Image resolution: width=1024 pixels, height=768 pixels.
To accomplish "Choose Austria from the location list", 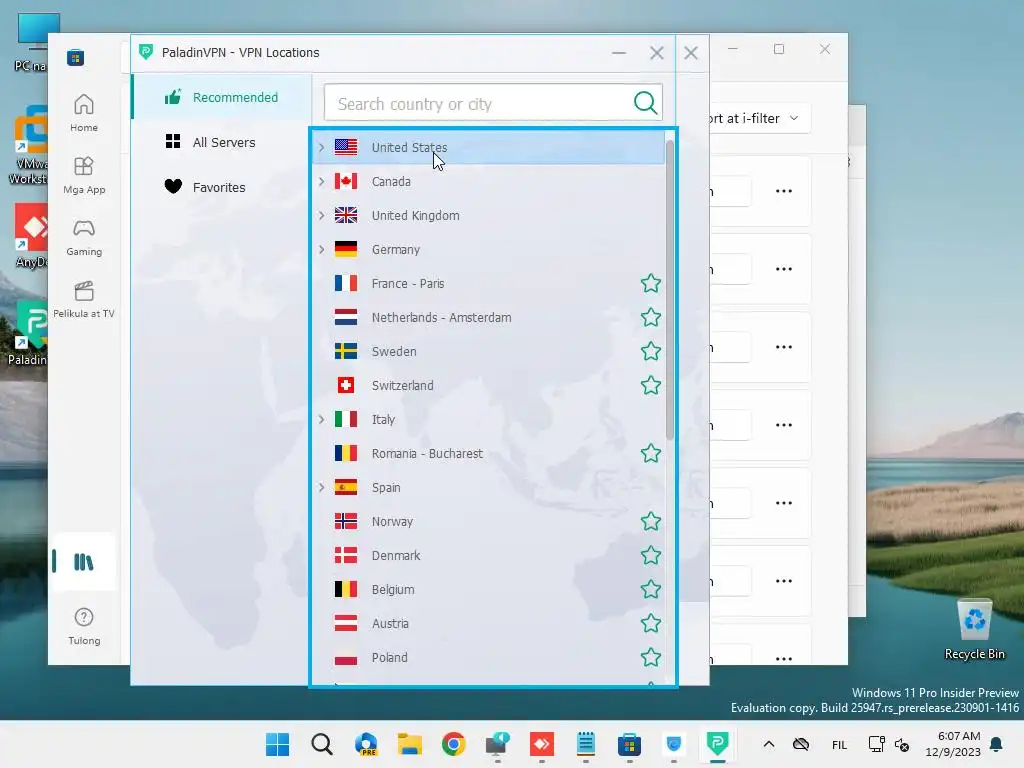I will pyautogui.click(x=488, y=623).
